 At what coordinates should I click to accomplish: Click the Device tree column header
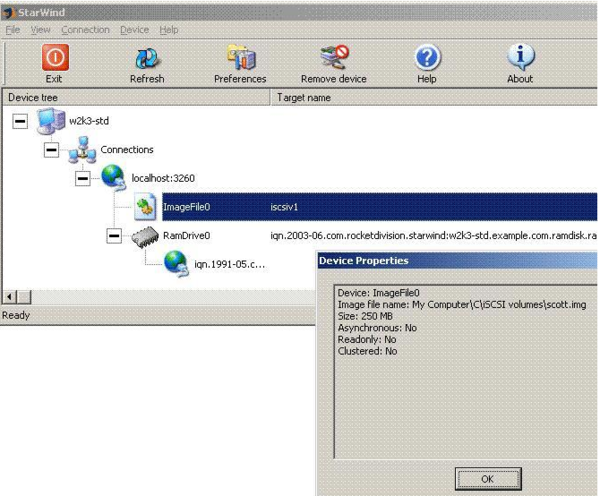point(136,98)
